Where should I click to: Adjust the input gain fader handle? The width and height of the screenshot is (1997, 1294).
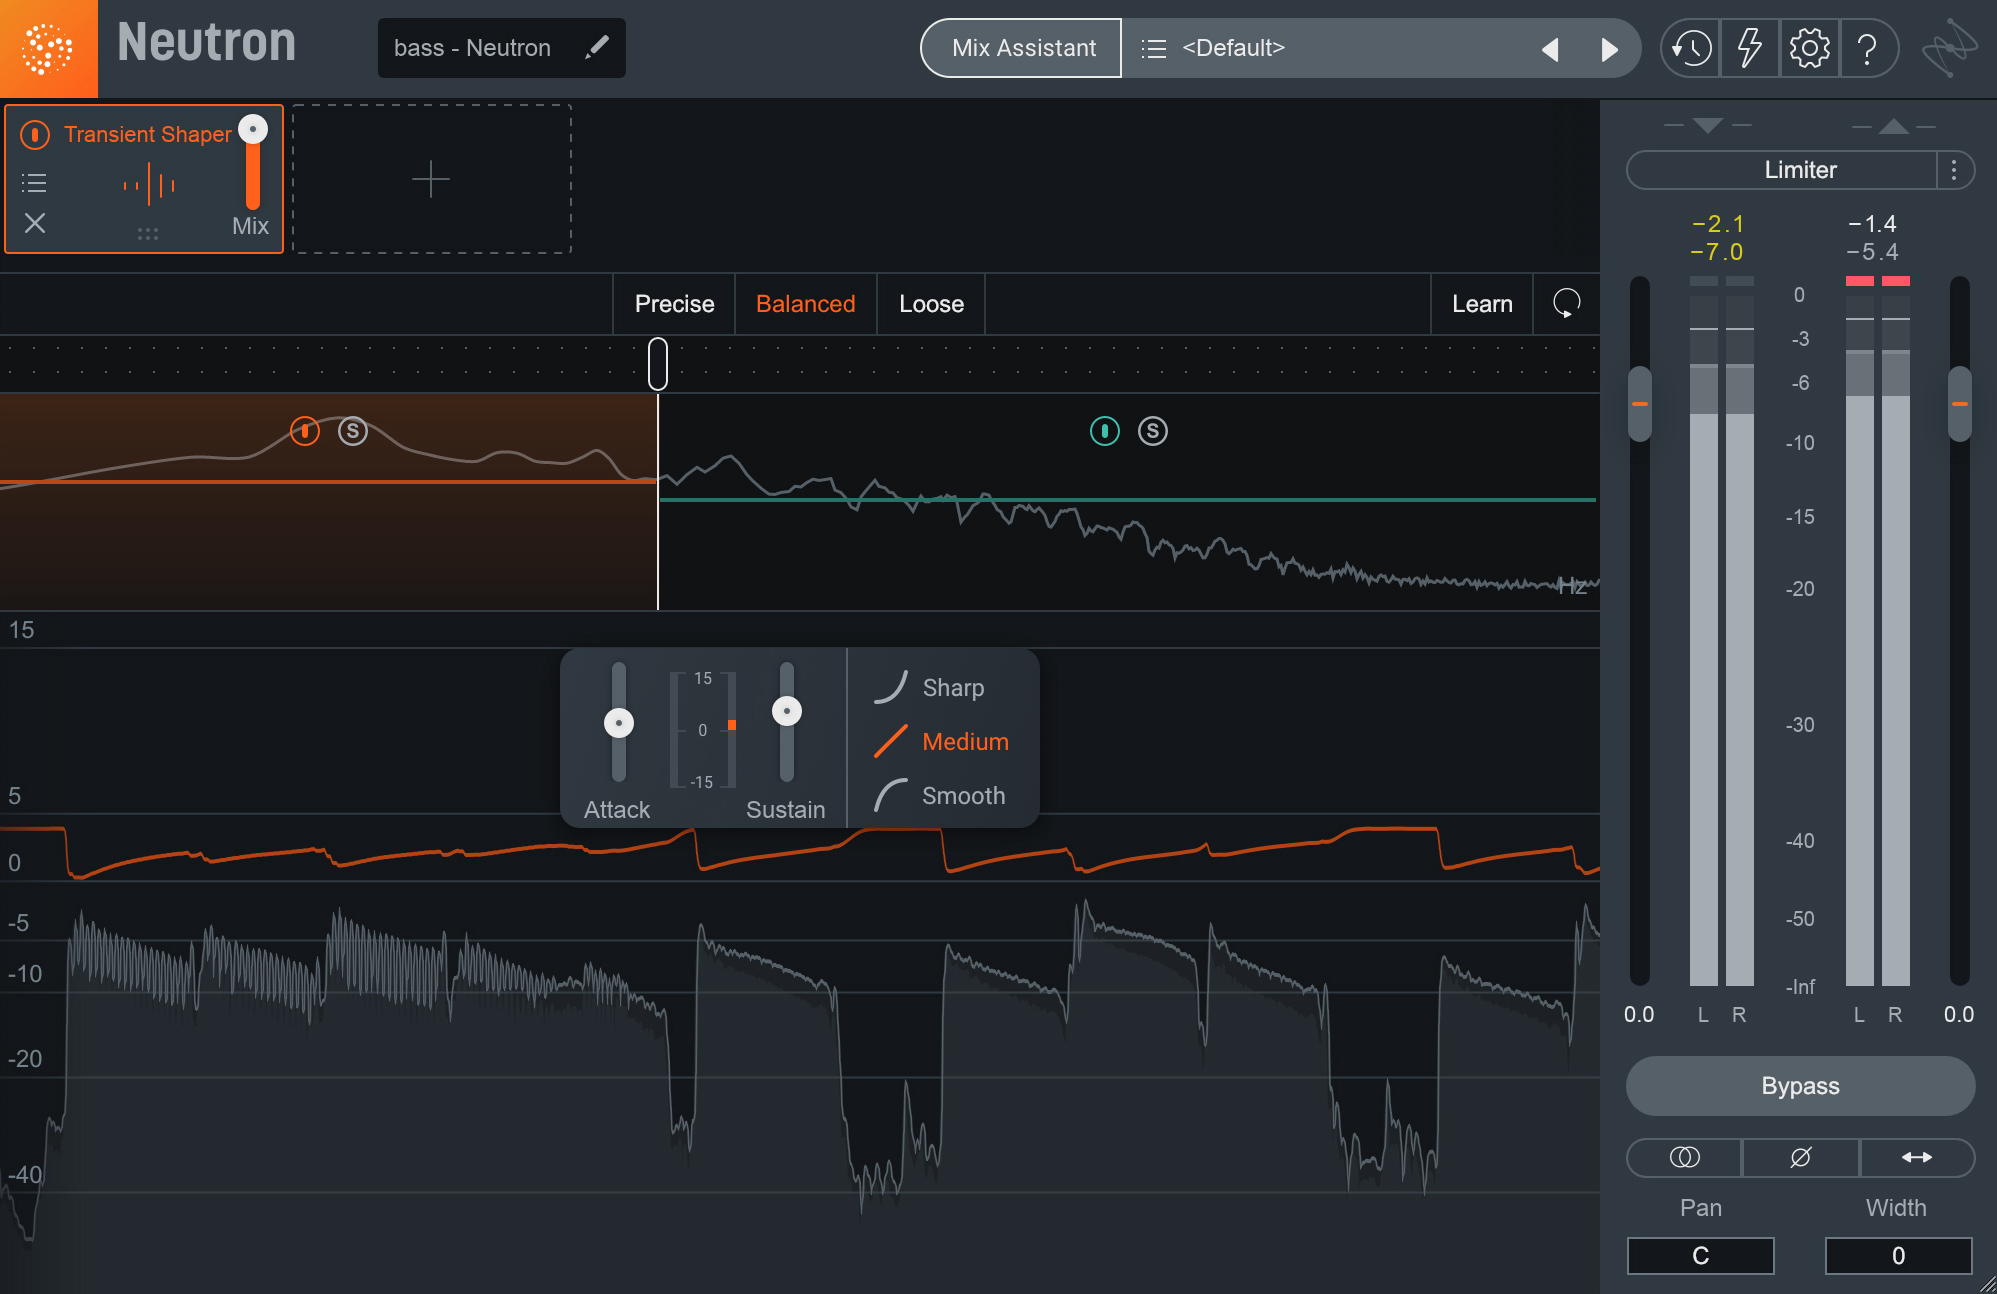point(1640,404)
